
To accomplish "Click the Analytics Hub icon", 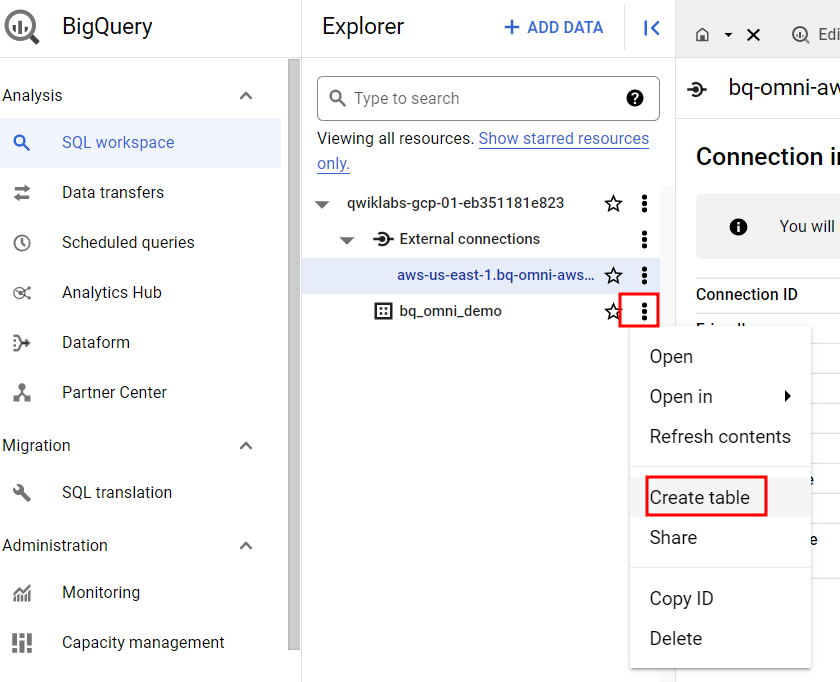I will pyautogui.click(x=22, y=293).
